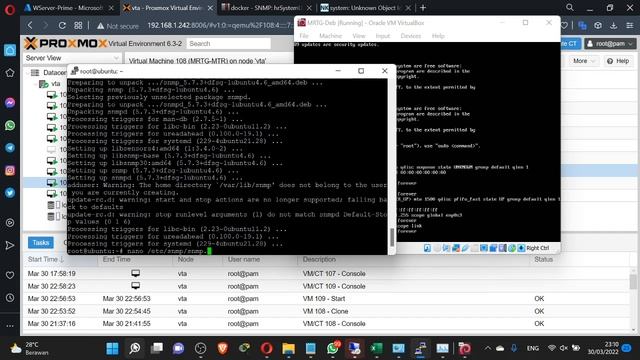
Task: Switch to WServer-Prime browser tab
Action: 69,8
